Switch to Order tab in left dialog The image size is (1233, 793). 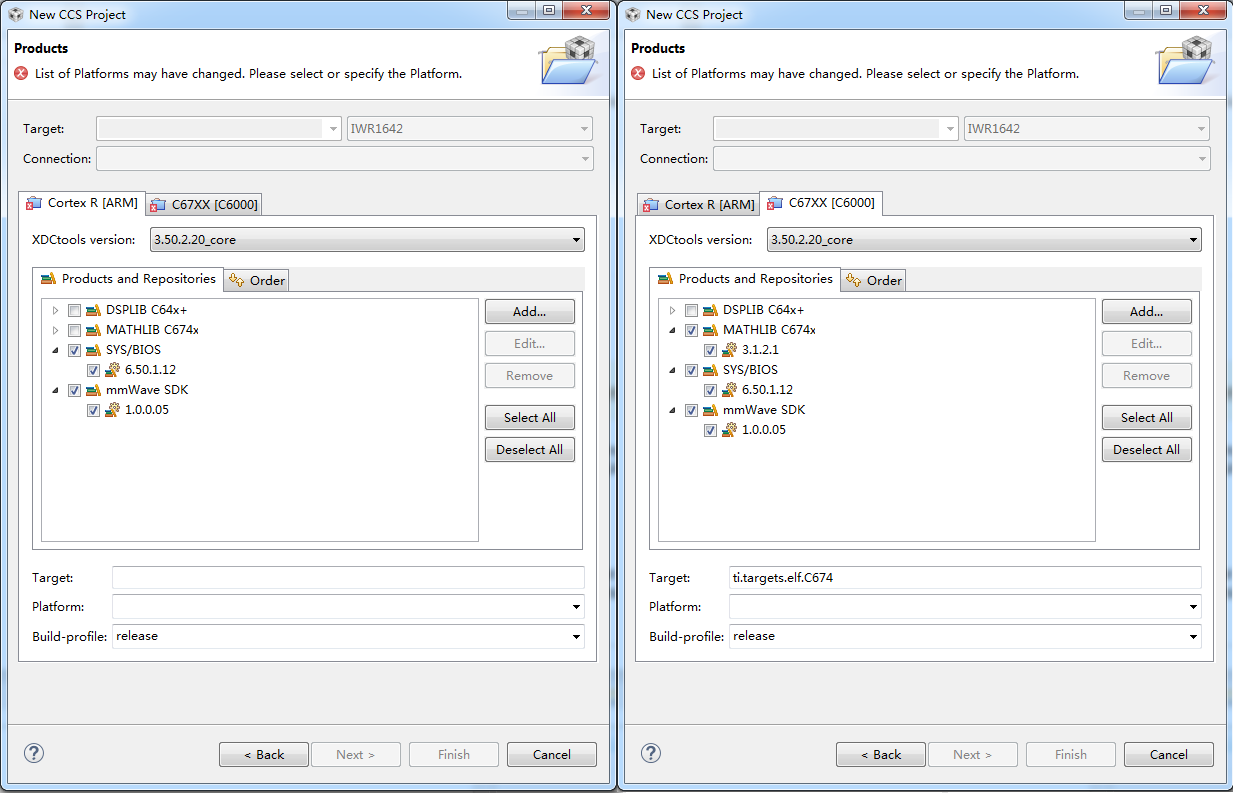pos(257,280)
